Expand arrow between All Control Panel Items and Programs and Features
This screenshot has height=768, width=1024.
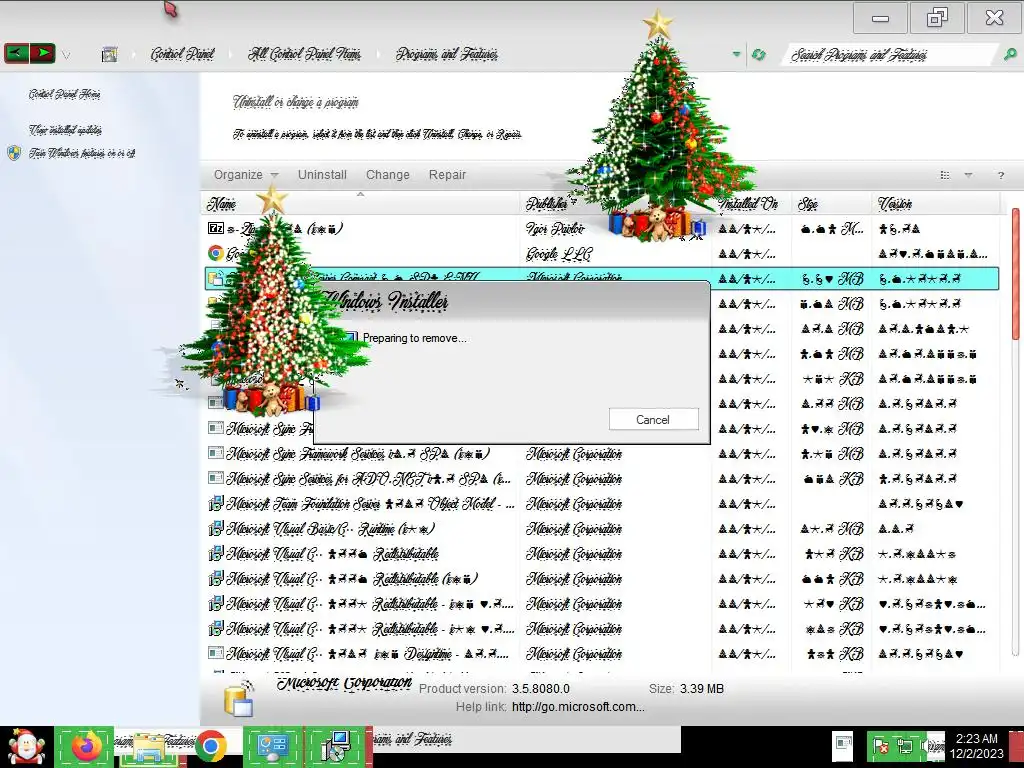click(x=379, y=55)
